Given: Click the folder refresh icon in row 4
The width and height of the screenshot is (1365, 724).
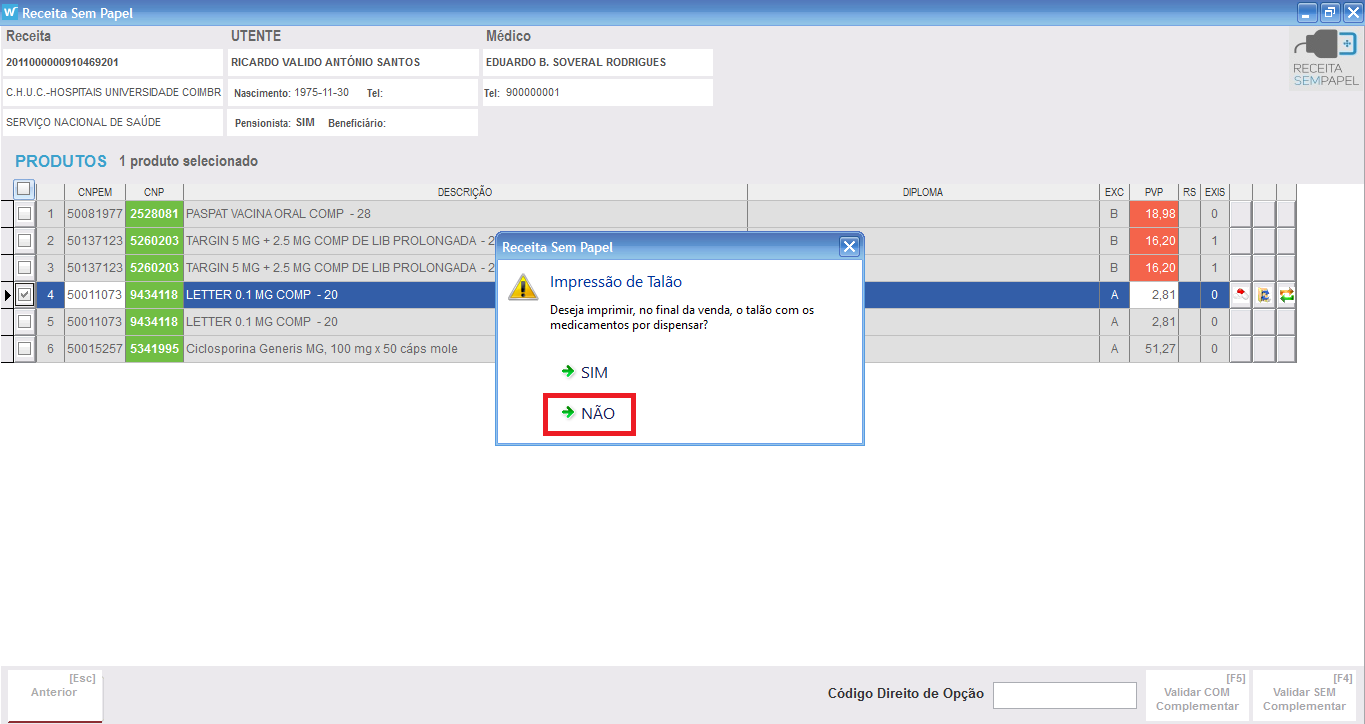Looking at the screenshot, I should (x=1264, y=295).
